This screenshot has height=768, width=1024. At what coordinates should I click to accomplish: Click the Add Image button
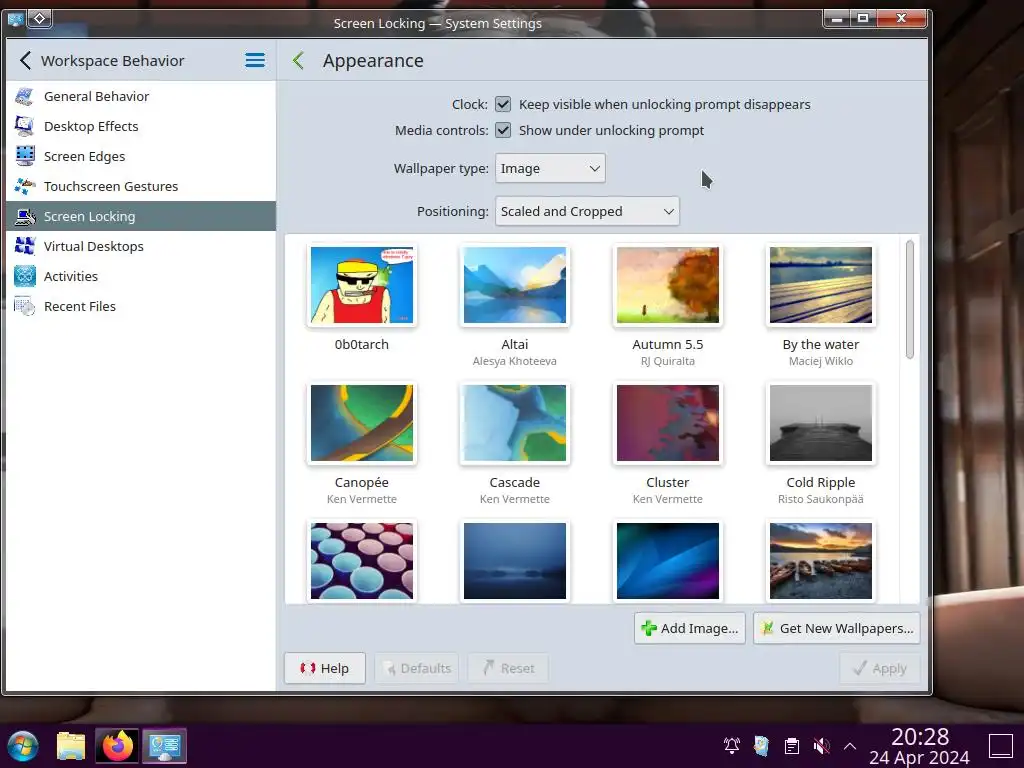690,628
